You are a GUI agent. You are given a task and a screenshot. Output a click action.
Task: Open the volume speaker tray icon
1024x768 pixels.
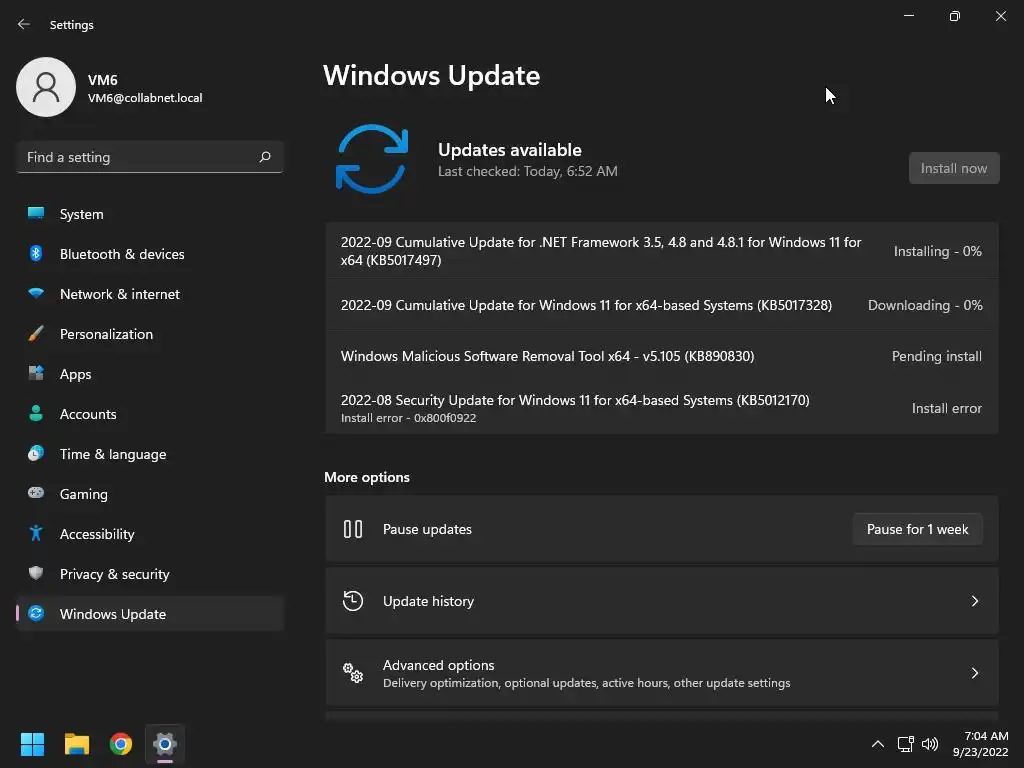point(930,744)
